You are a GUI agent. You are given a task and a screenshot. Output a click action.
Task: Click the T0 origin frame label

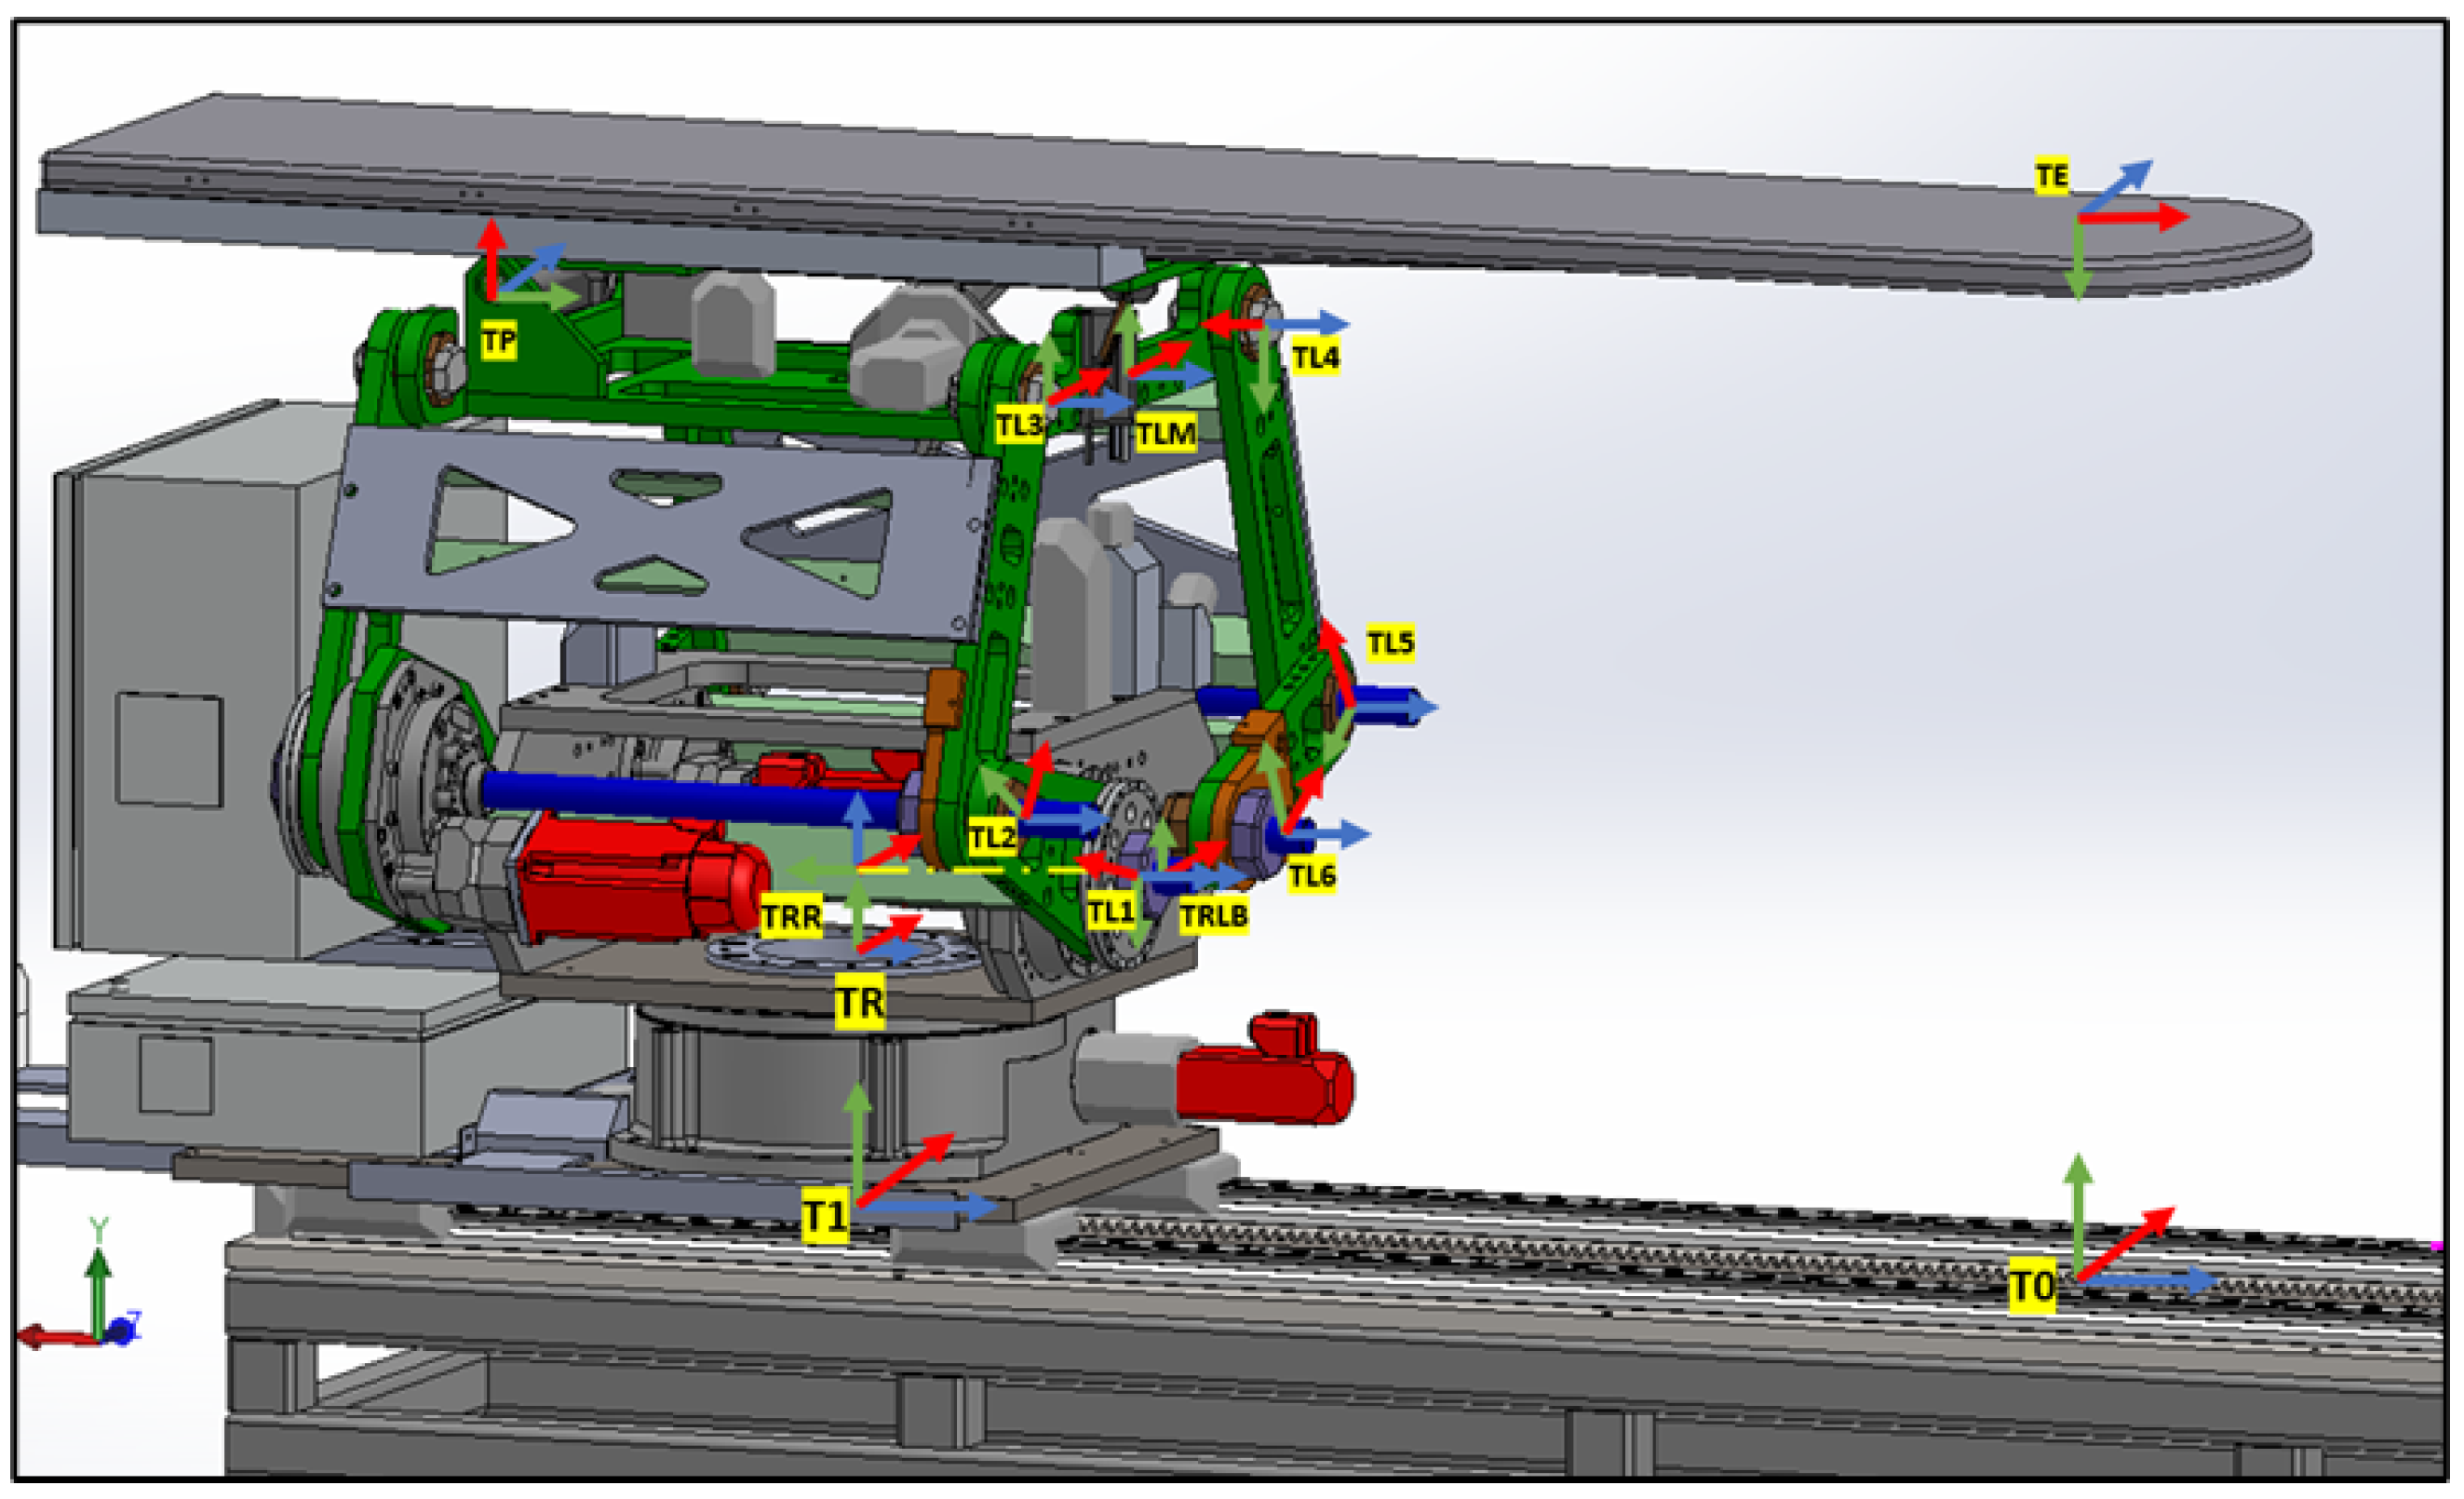click(2033, 1286)
